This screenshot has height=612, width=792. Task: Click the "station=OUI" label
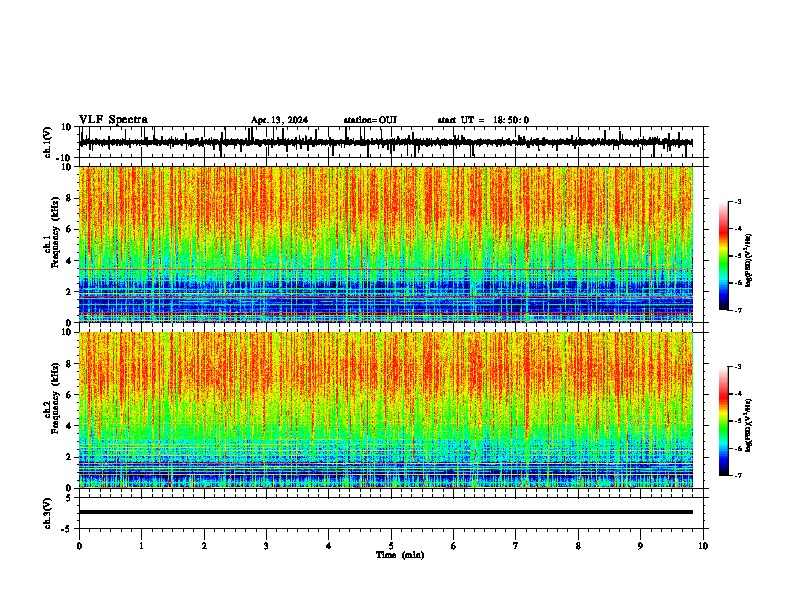[x=370, y=120]
